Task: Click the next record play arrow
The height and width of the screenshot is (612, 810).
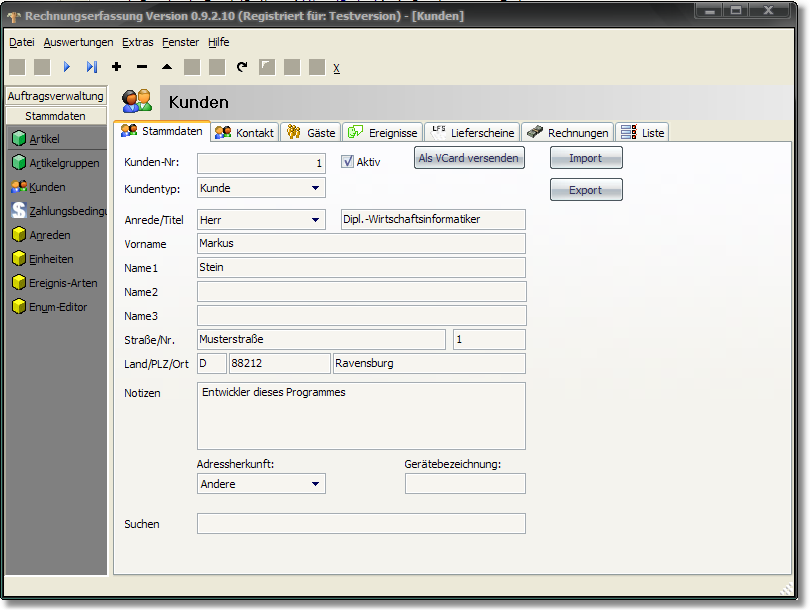Action: point(67,67)
